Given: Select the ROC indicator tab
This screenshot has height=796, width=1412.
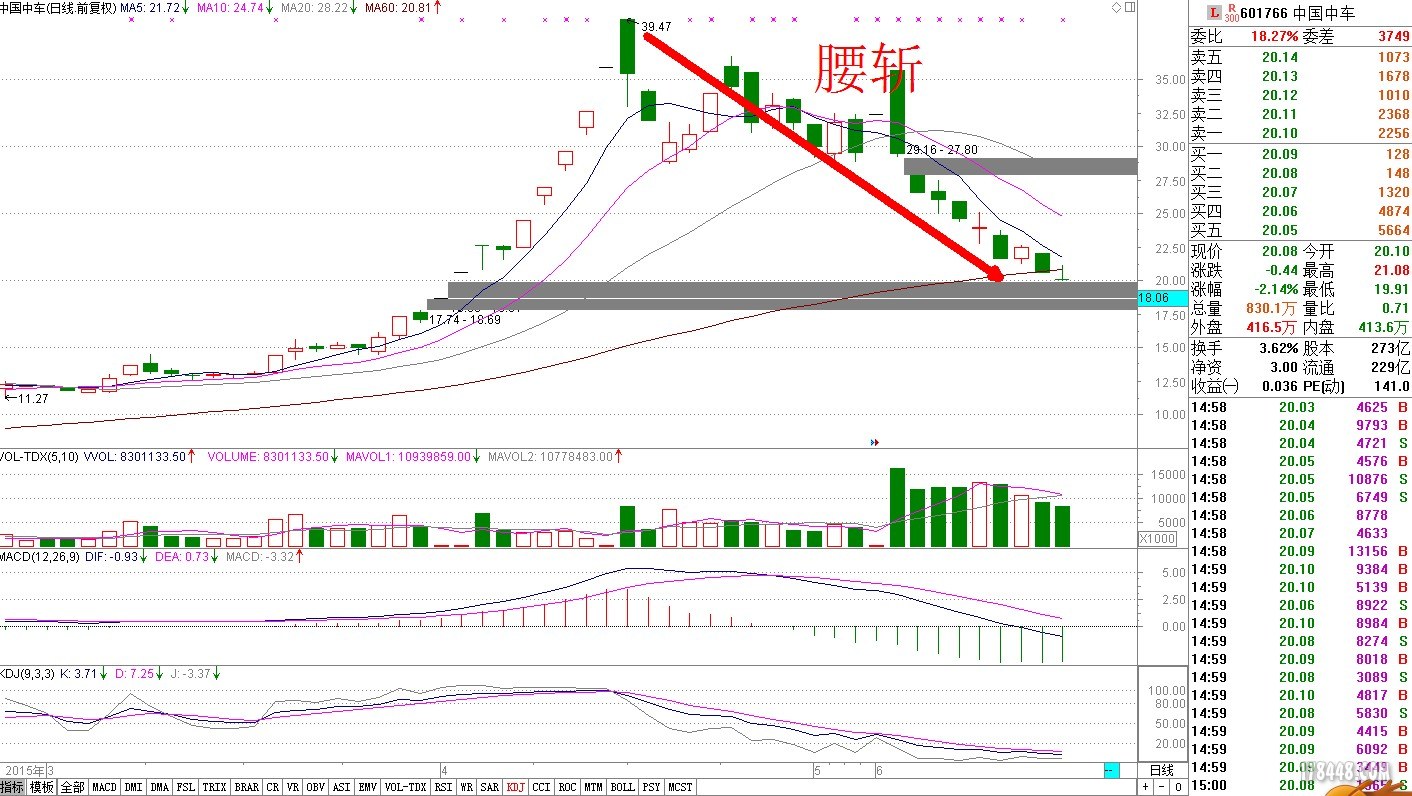Looking at the screenshot, I should coord(568,787).
